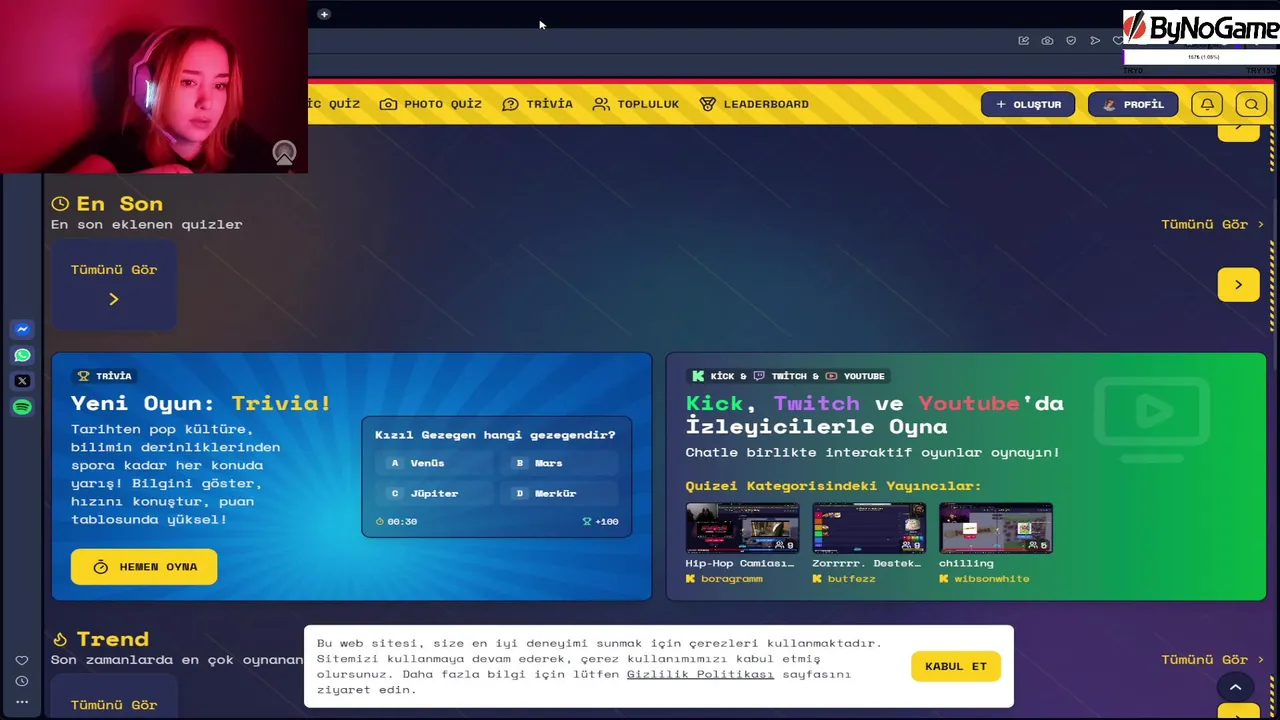Open X (Twitter) in the sidebar
The image size is (1280, 720).
[x=22, y=381]
